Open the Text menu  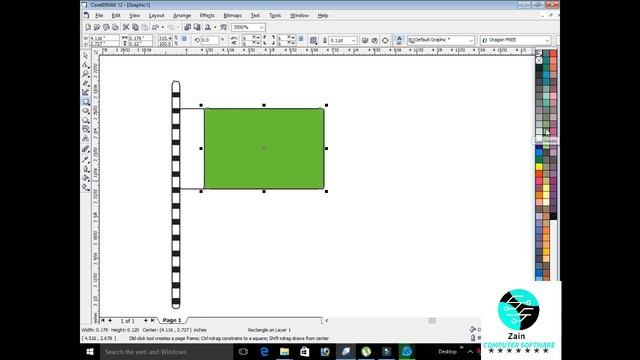tap(255, 16)
